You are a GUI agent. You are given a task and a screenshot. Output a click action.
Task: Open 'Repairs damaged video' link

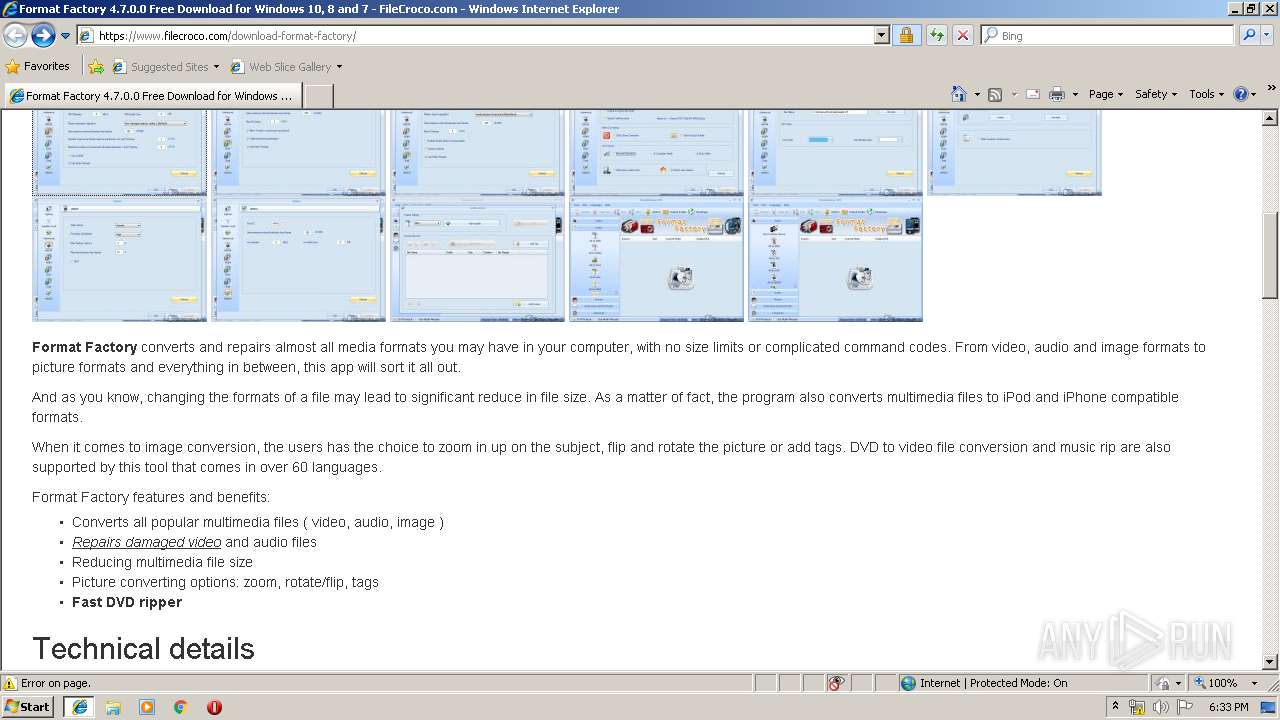coord(146,542)
